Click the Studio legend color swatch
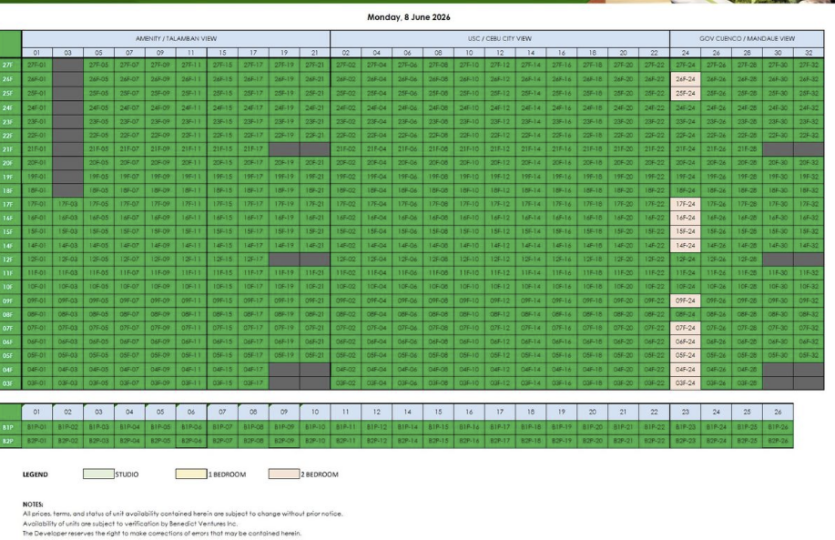Image resolution: width=835 pixels, height=540 pixels. 99,473
